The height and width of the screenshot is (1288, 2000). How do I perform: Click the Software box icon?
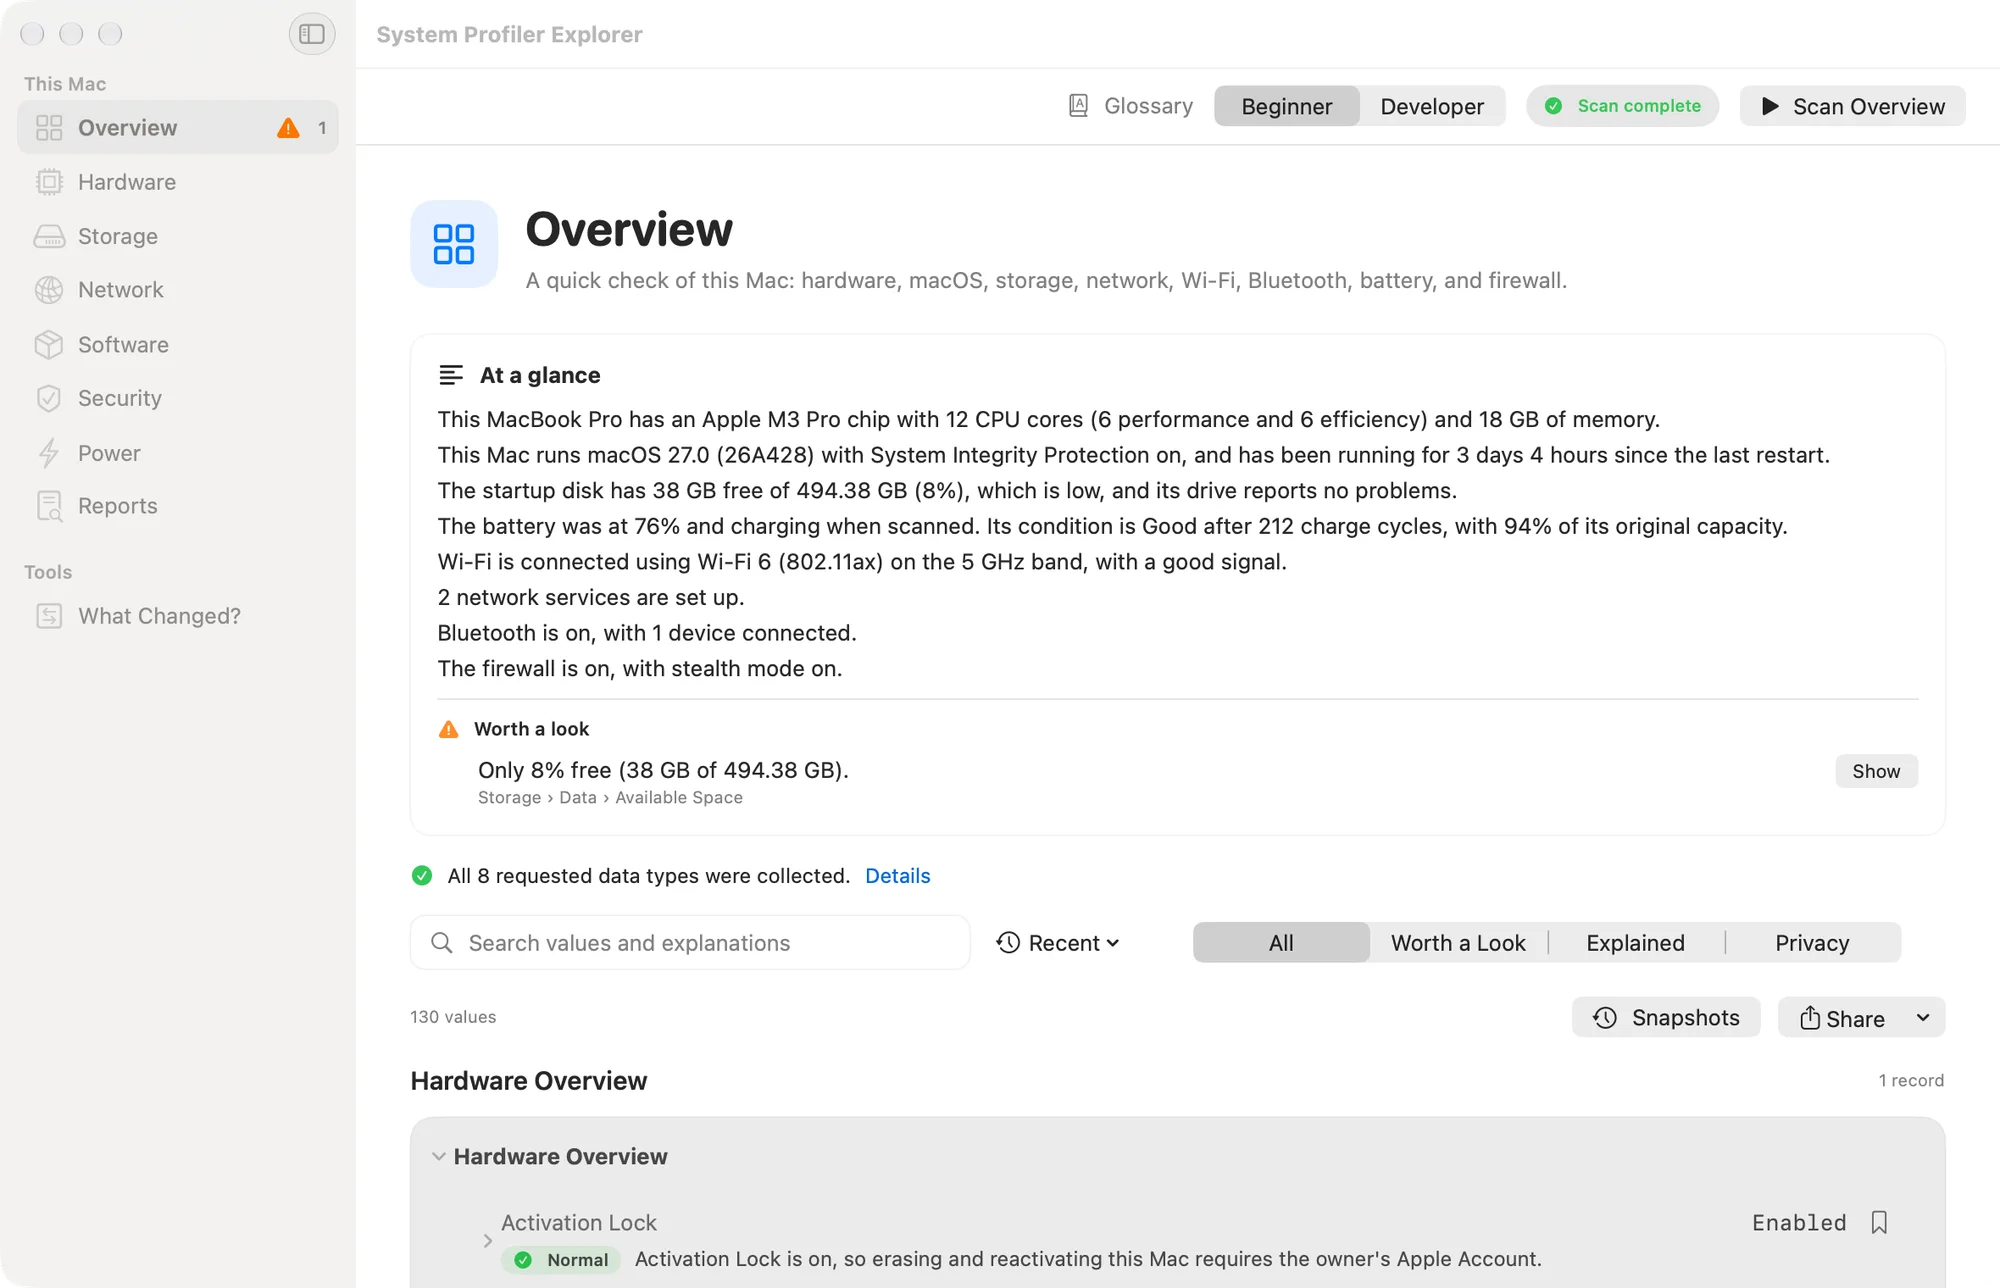[49, 344]
